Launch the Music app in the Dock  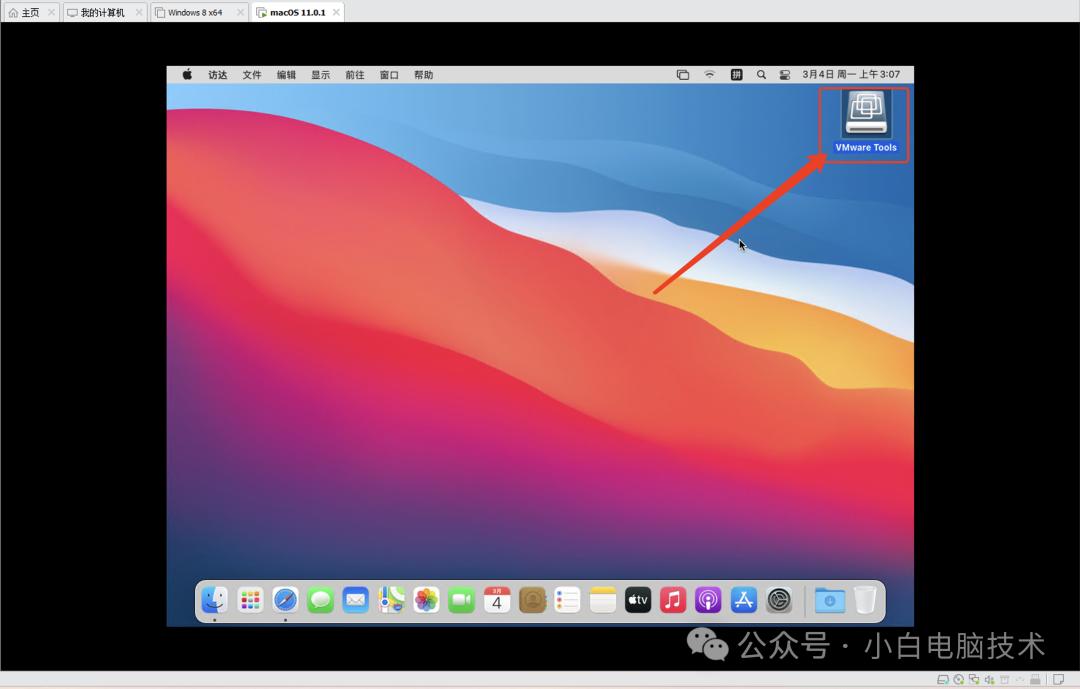coord(672,600)
